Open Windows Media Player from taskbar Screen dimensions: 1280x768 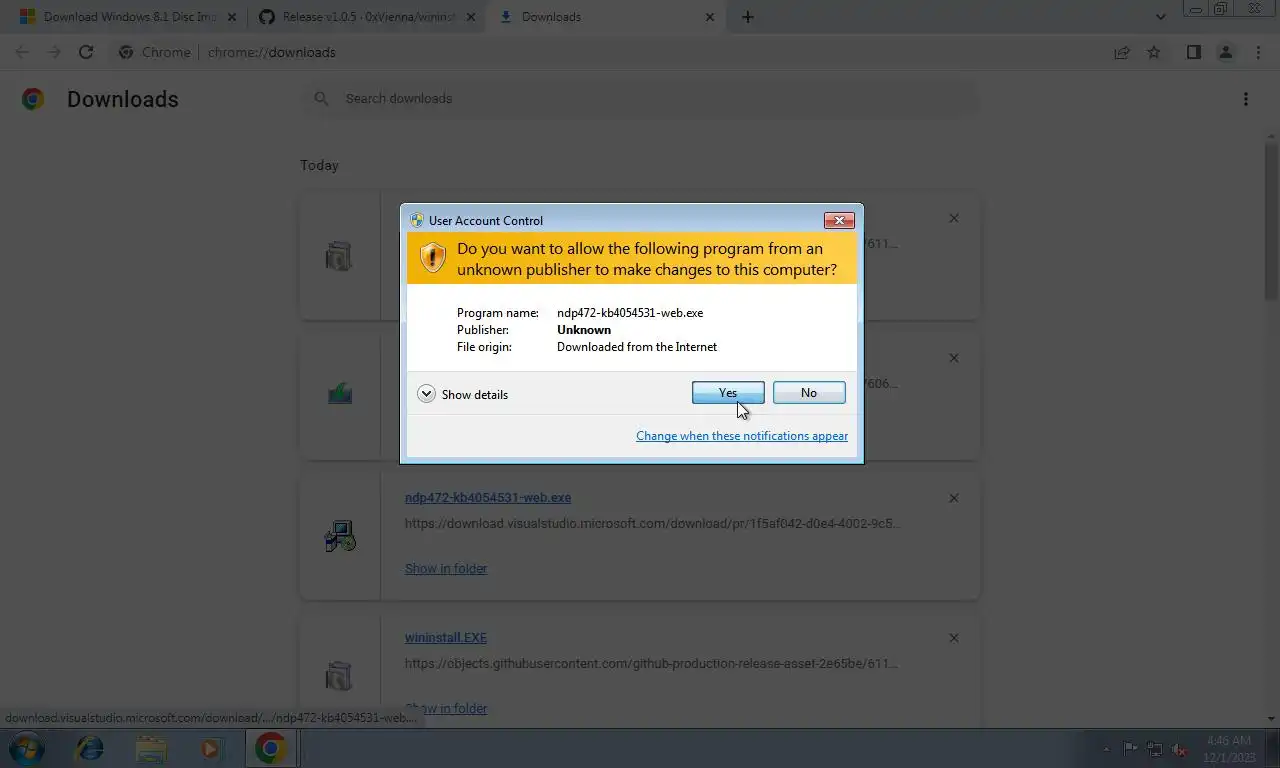click(211, 748)
